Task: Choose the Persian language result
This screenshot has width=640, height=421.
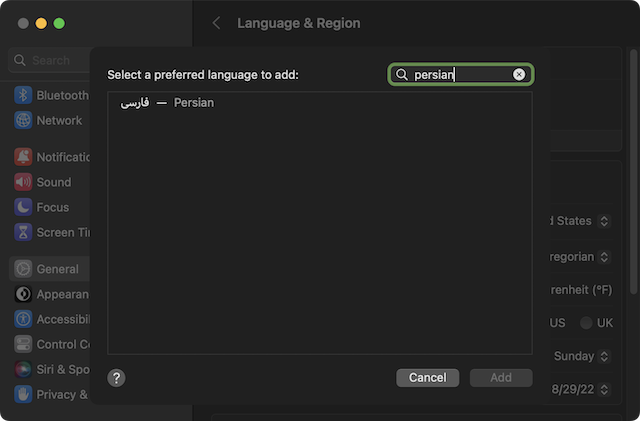Action: 168,103
